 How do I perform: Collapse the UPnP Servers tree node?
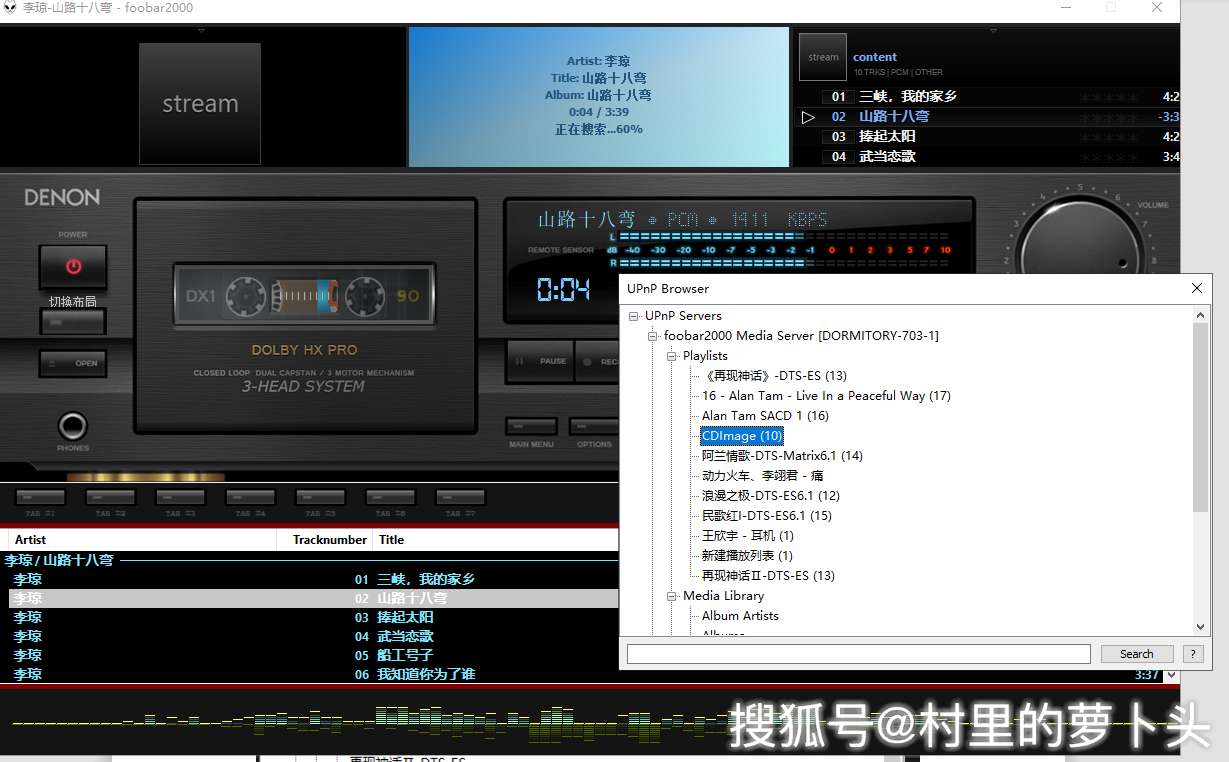click(x=634, y=316)
